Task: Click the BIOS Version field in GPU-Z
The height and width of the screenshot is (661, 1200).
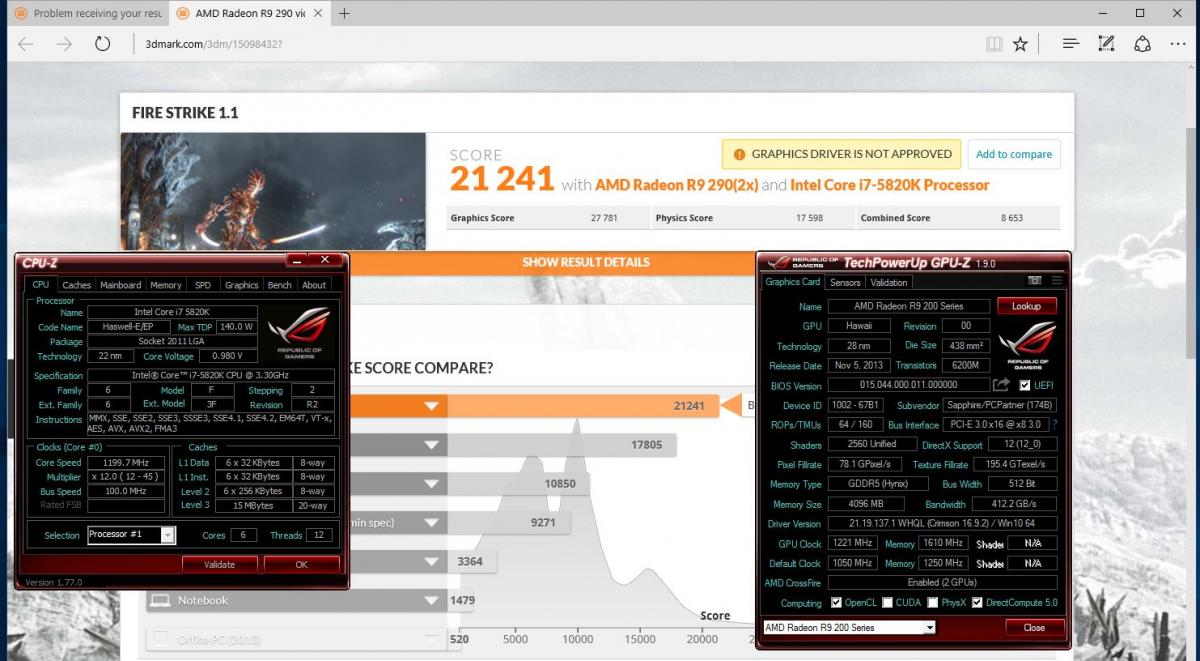Action: pyautogui.click(x=908, y=385)
